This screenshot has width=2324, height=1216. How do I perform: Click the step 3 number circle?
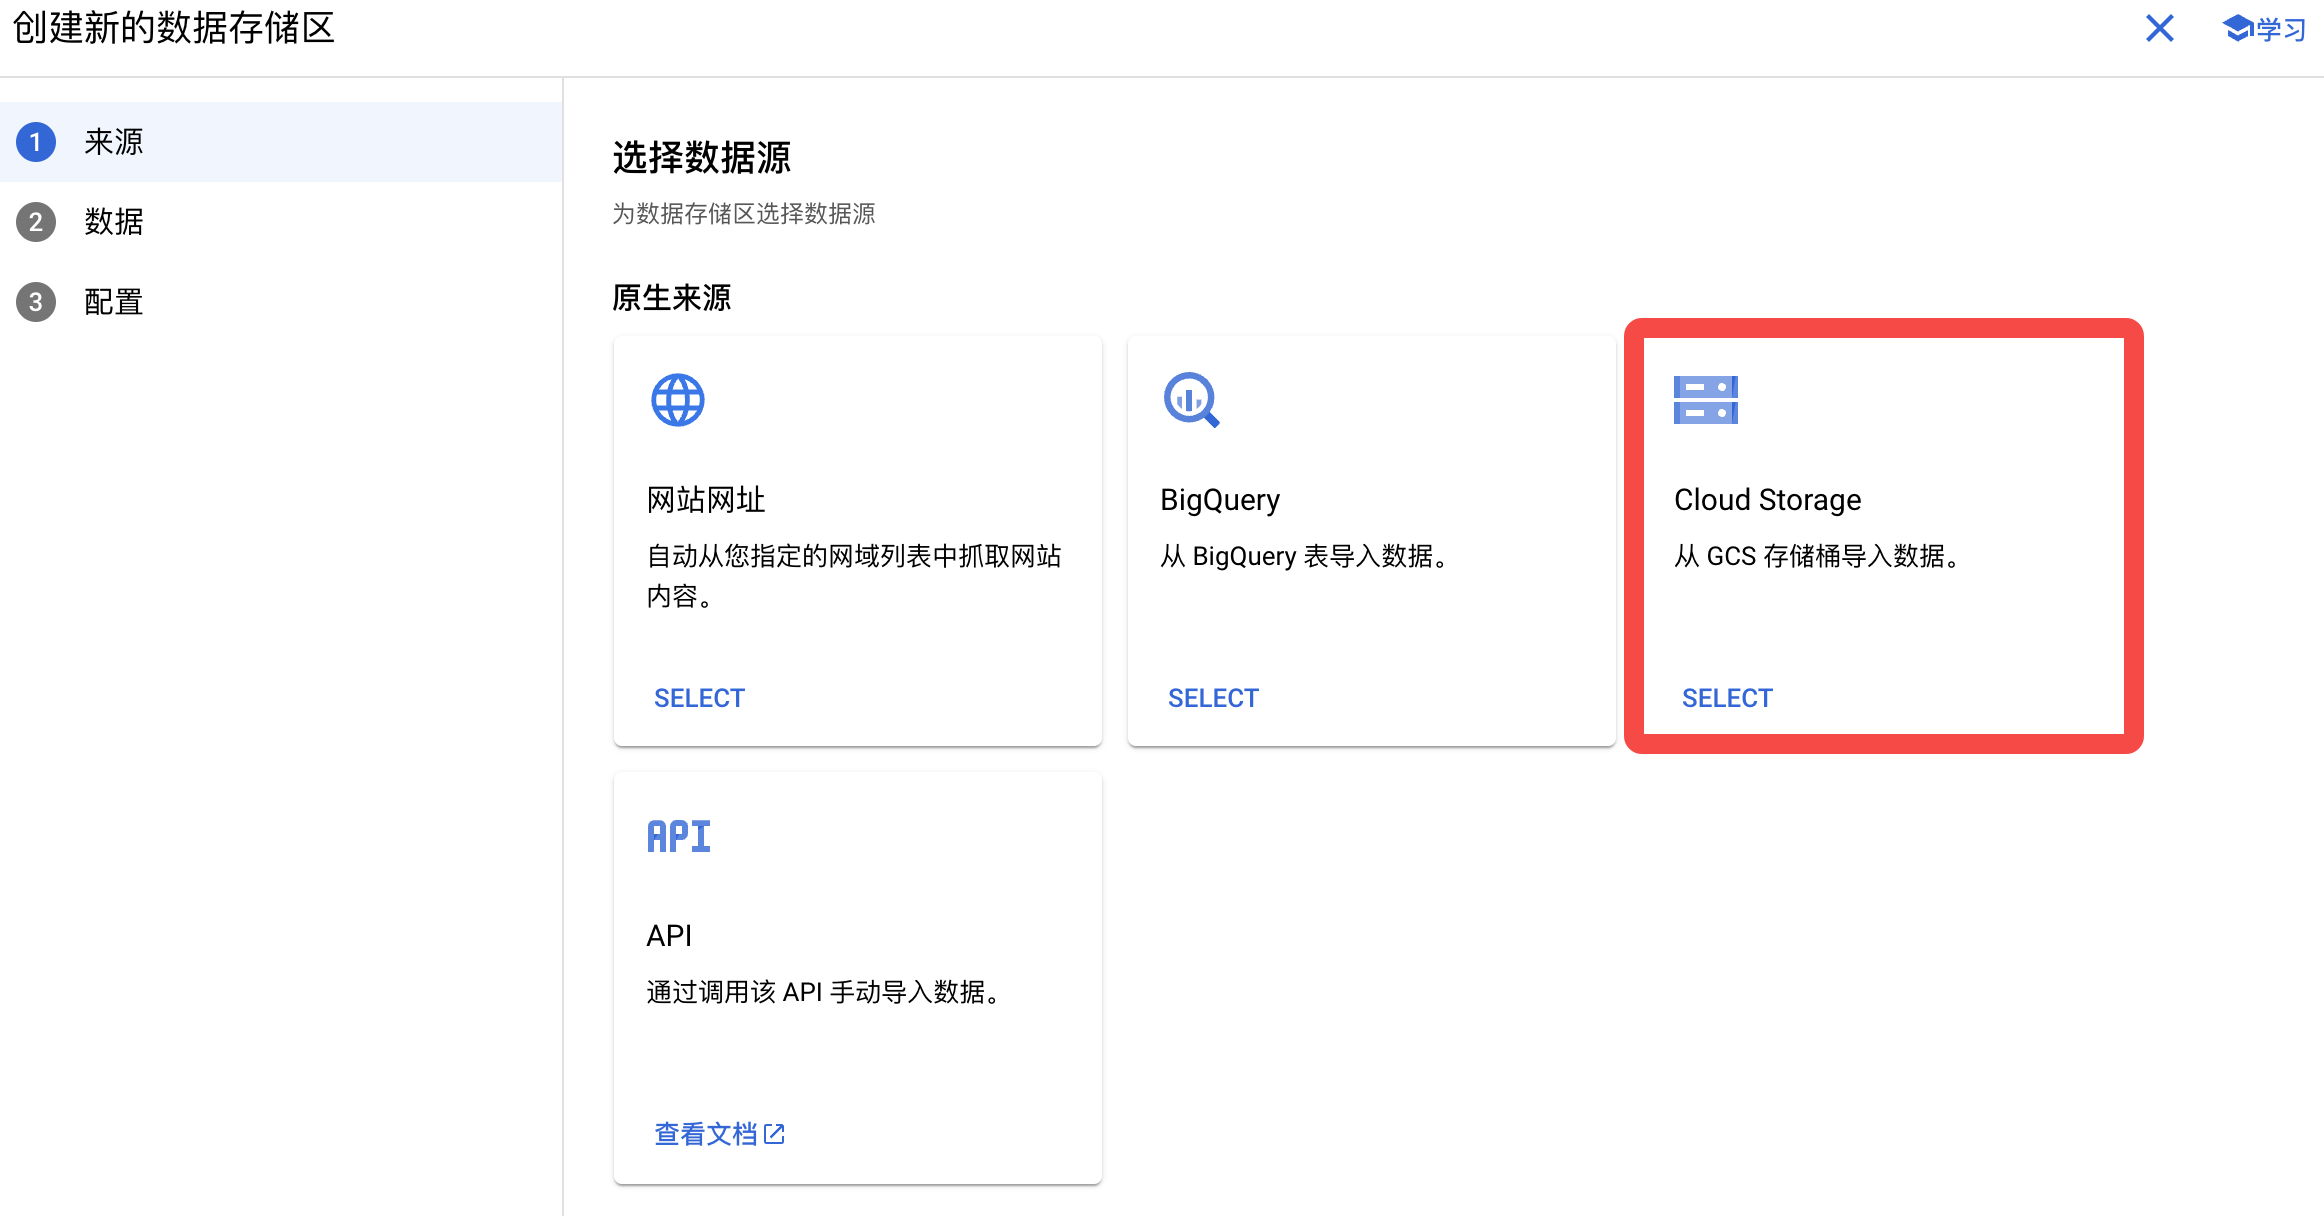pos(36,302)
